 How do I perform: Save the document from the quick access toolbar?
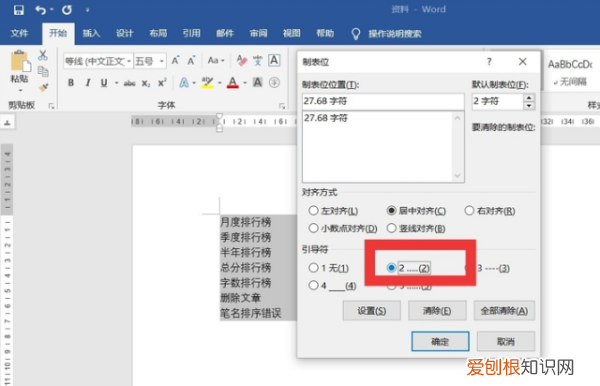pyautogui.click(x=18, y=10)
